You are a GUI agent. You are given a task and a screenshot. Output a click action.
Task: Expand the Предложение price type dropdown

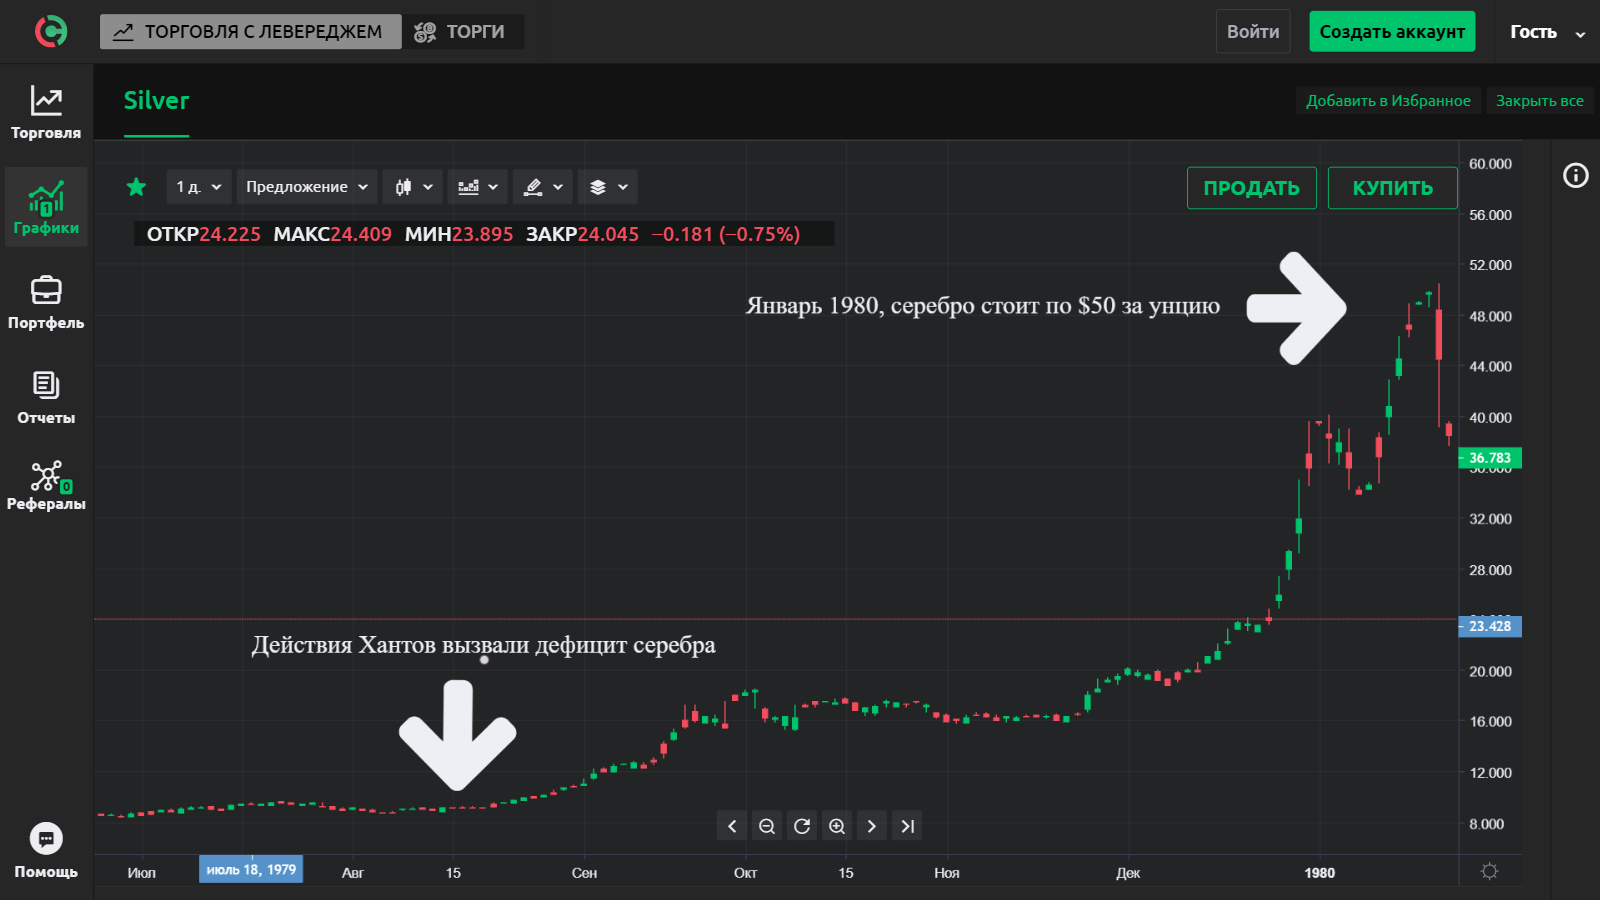307,187
